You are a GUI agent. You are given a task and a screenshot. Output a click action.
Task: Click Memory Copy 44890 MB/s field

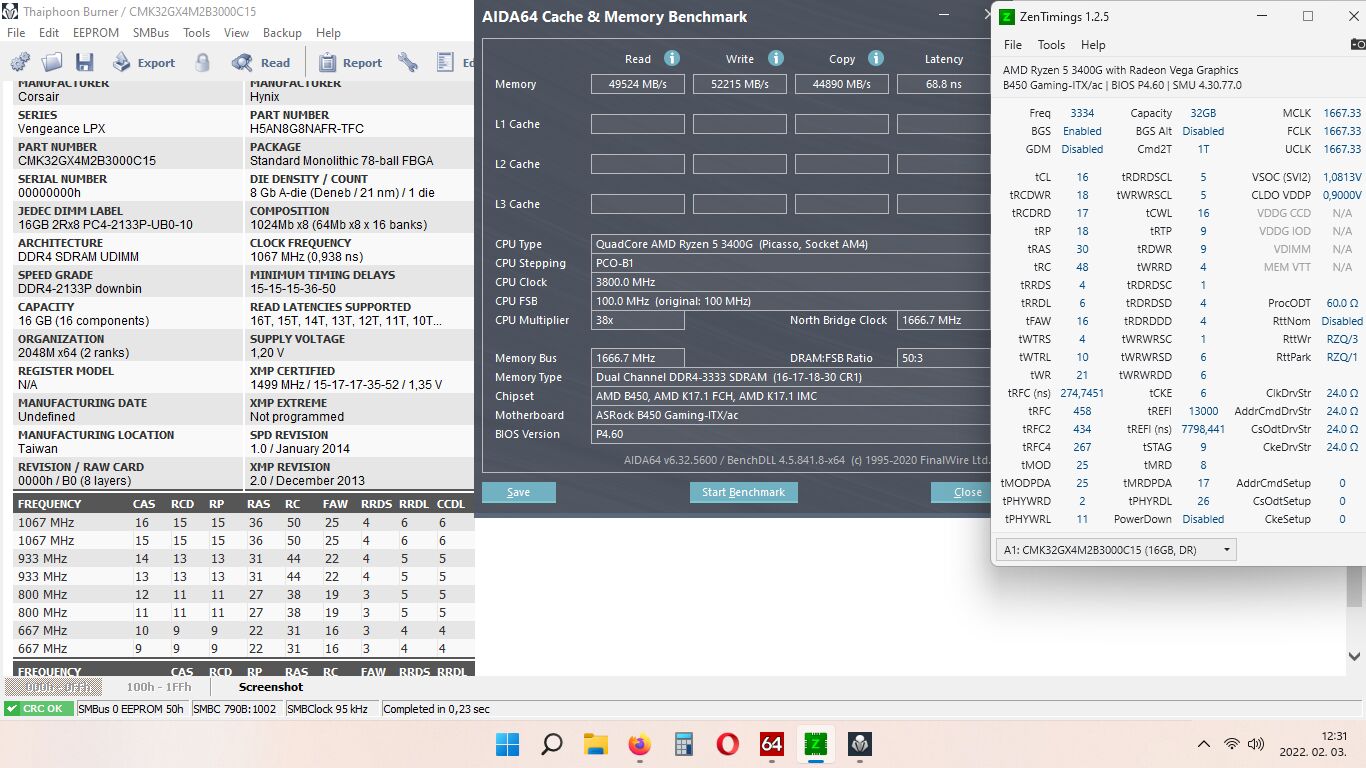pos(841,84)
